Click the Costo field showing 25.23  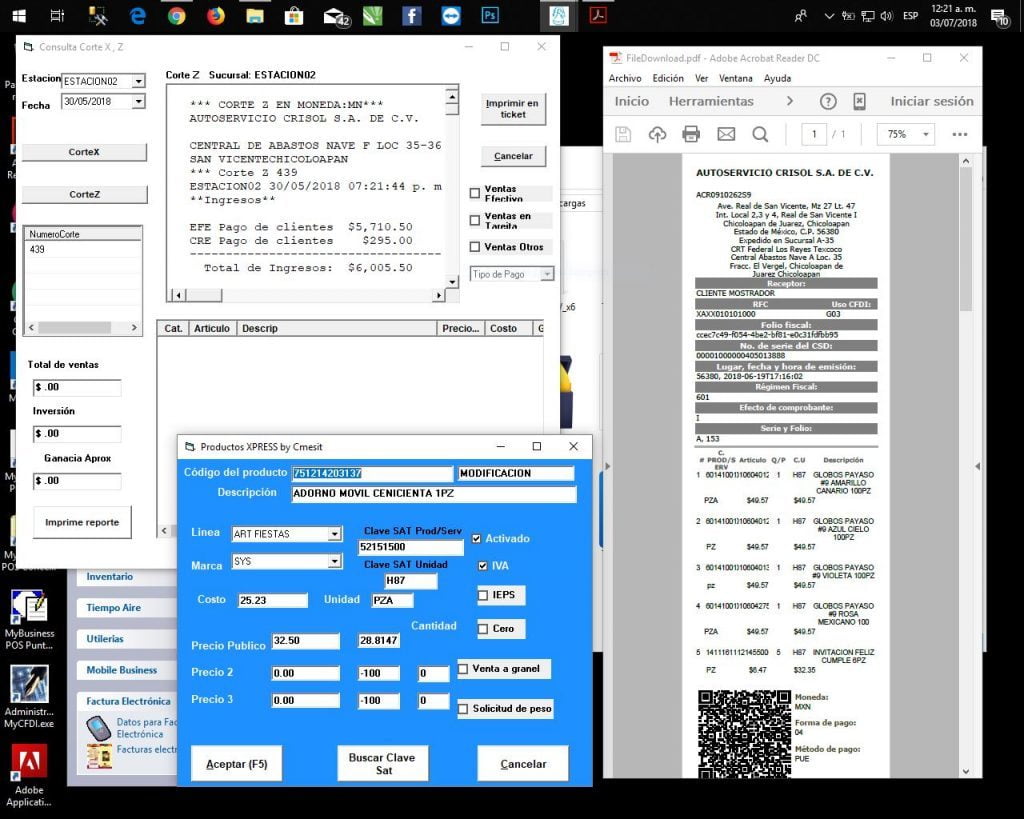[272, 600]
